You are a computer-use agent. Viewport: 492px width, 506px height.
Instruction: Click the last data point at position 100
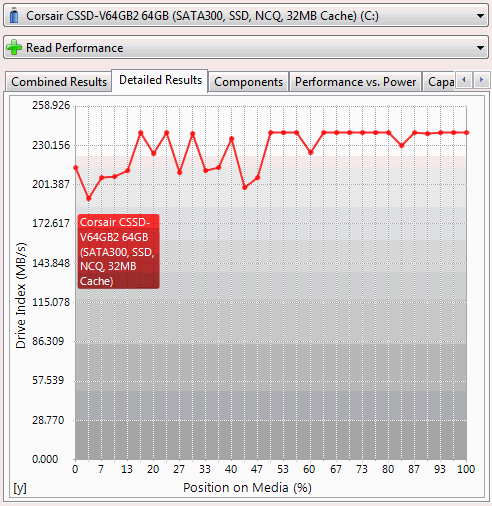pos(467,133)
